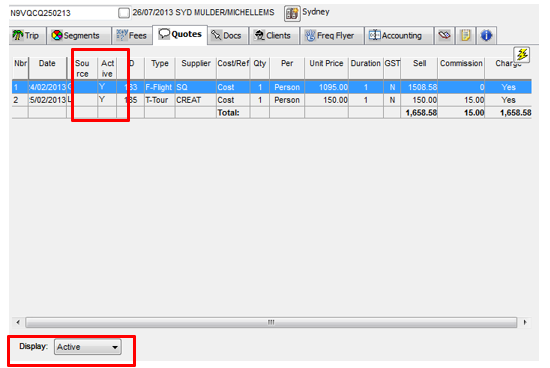Open the Display dropdown showing Active
Image resolution: width=550 pixels, height=368 pixels.
point(88,347)
